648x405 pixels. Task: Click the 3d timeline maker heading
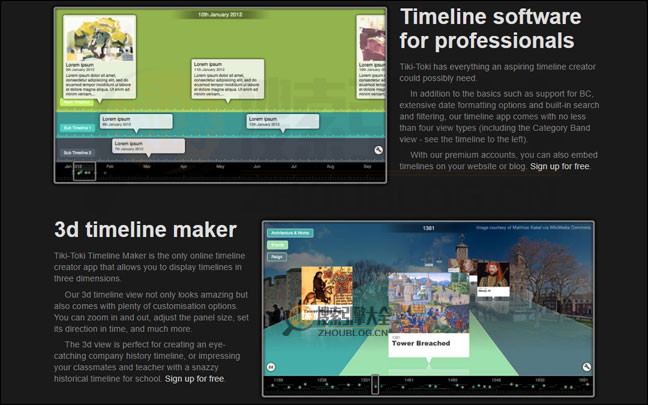[145, 230]
